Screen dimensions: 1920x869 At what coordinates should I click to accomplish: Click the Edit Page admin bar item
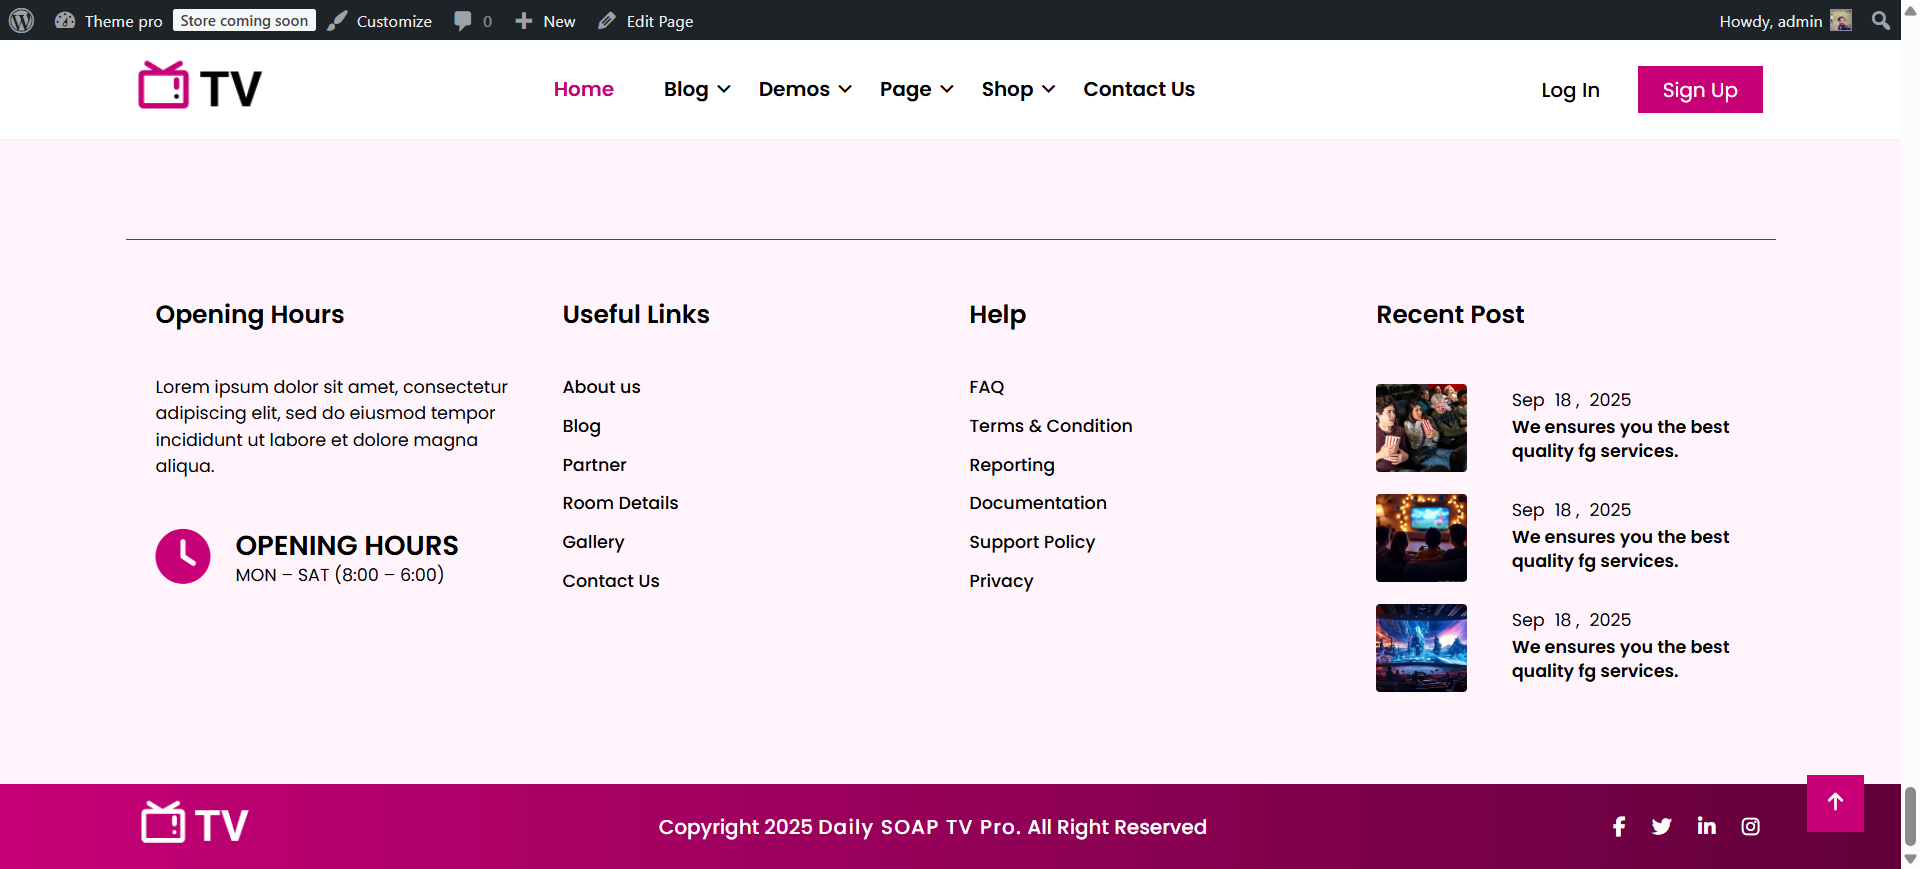click(646, 21)
